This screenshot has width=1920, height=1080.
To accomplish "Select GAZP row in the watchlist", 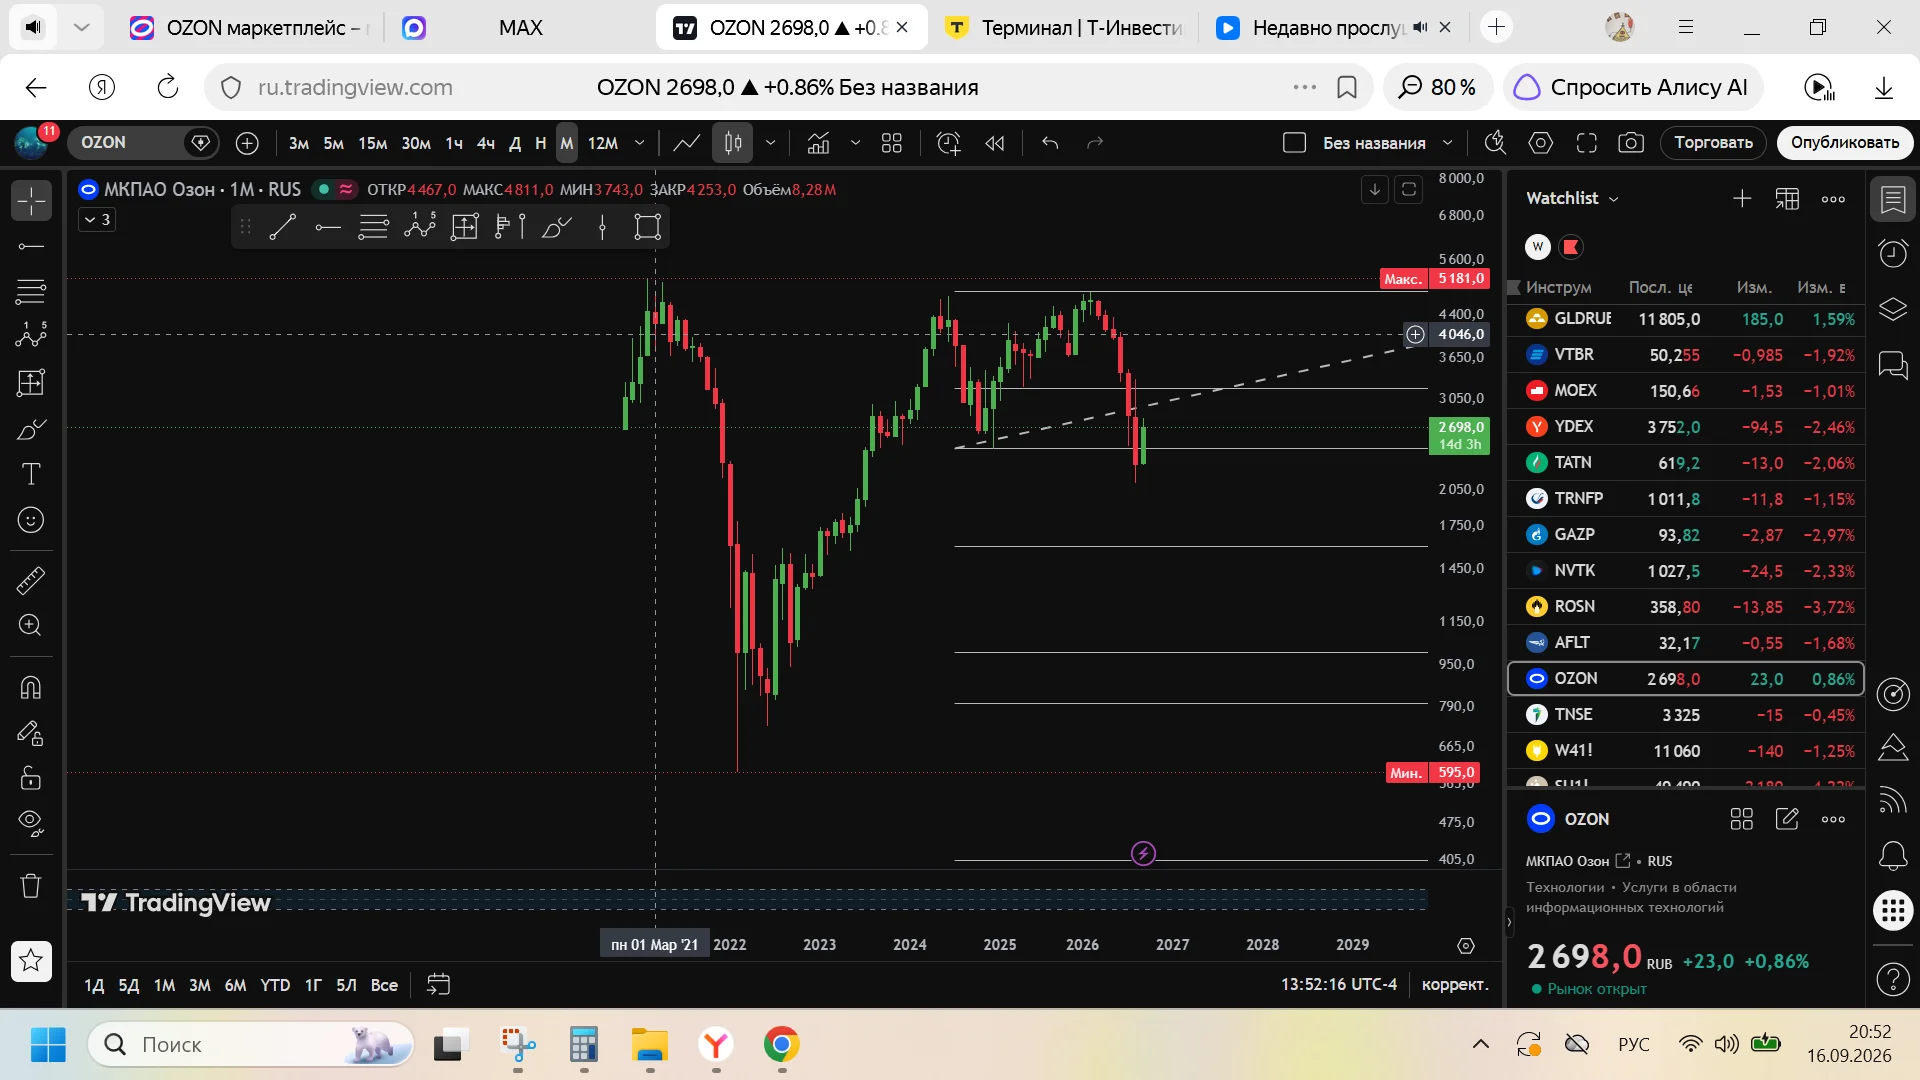I will [x=1686, y=535].
